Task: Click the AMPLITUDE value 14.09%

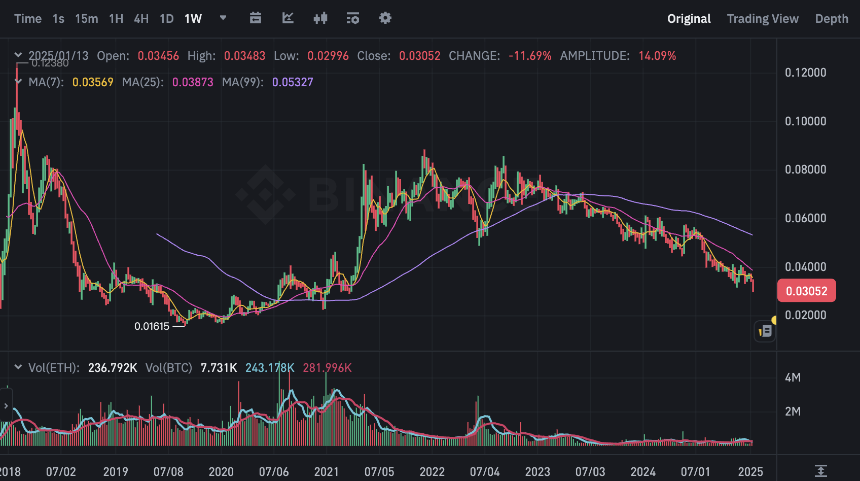Action: point(657,56)
